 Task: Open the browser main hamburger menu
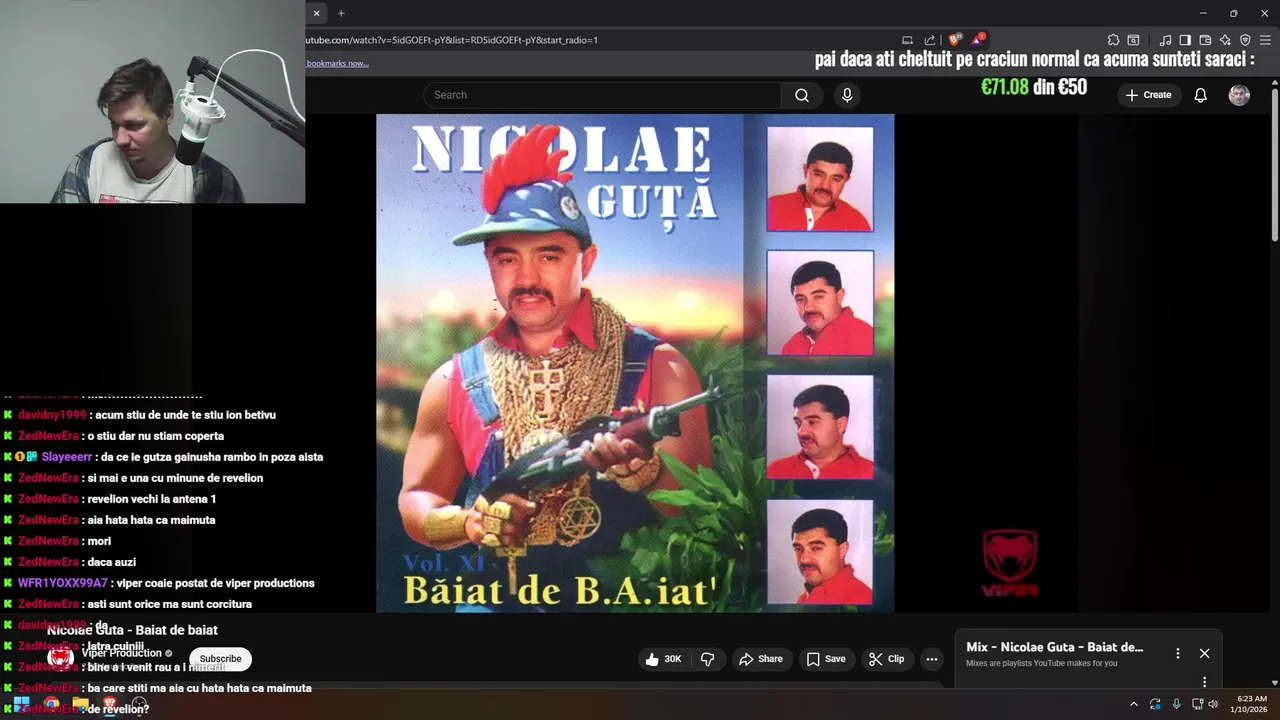click(x=1265, y=40)
